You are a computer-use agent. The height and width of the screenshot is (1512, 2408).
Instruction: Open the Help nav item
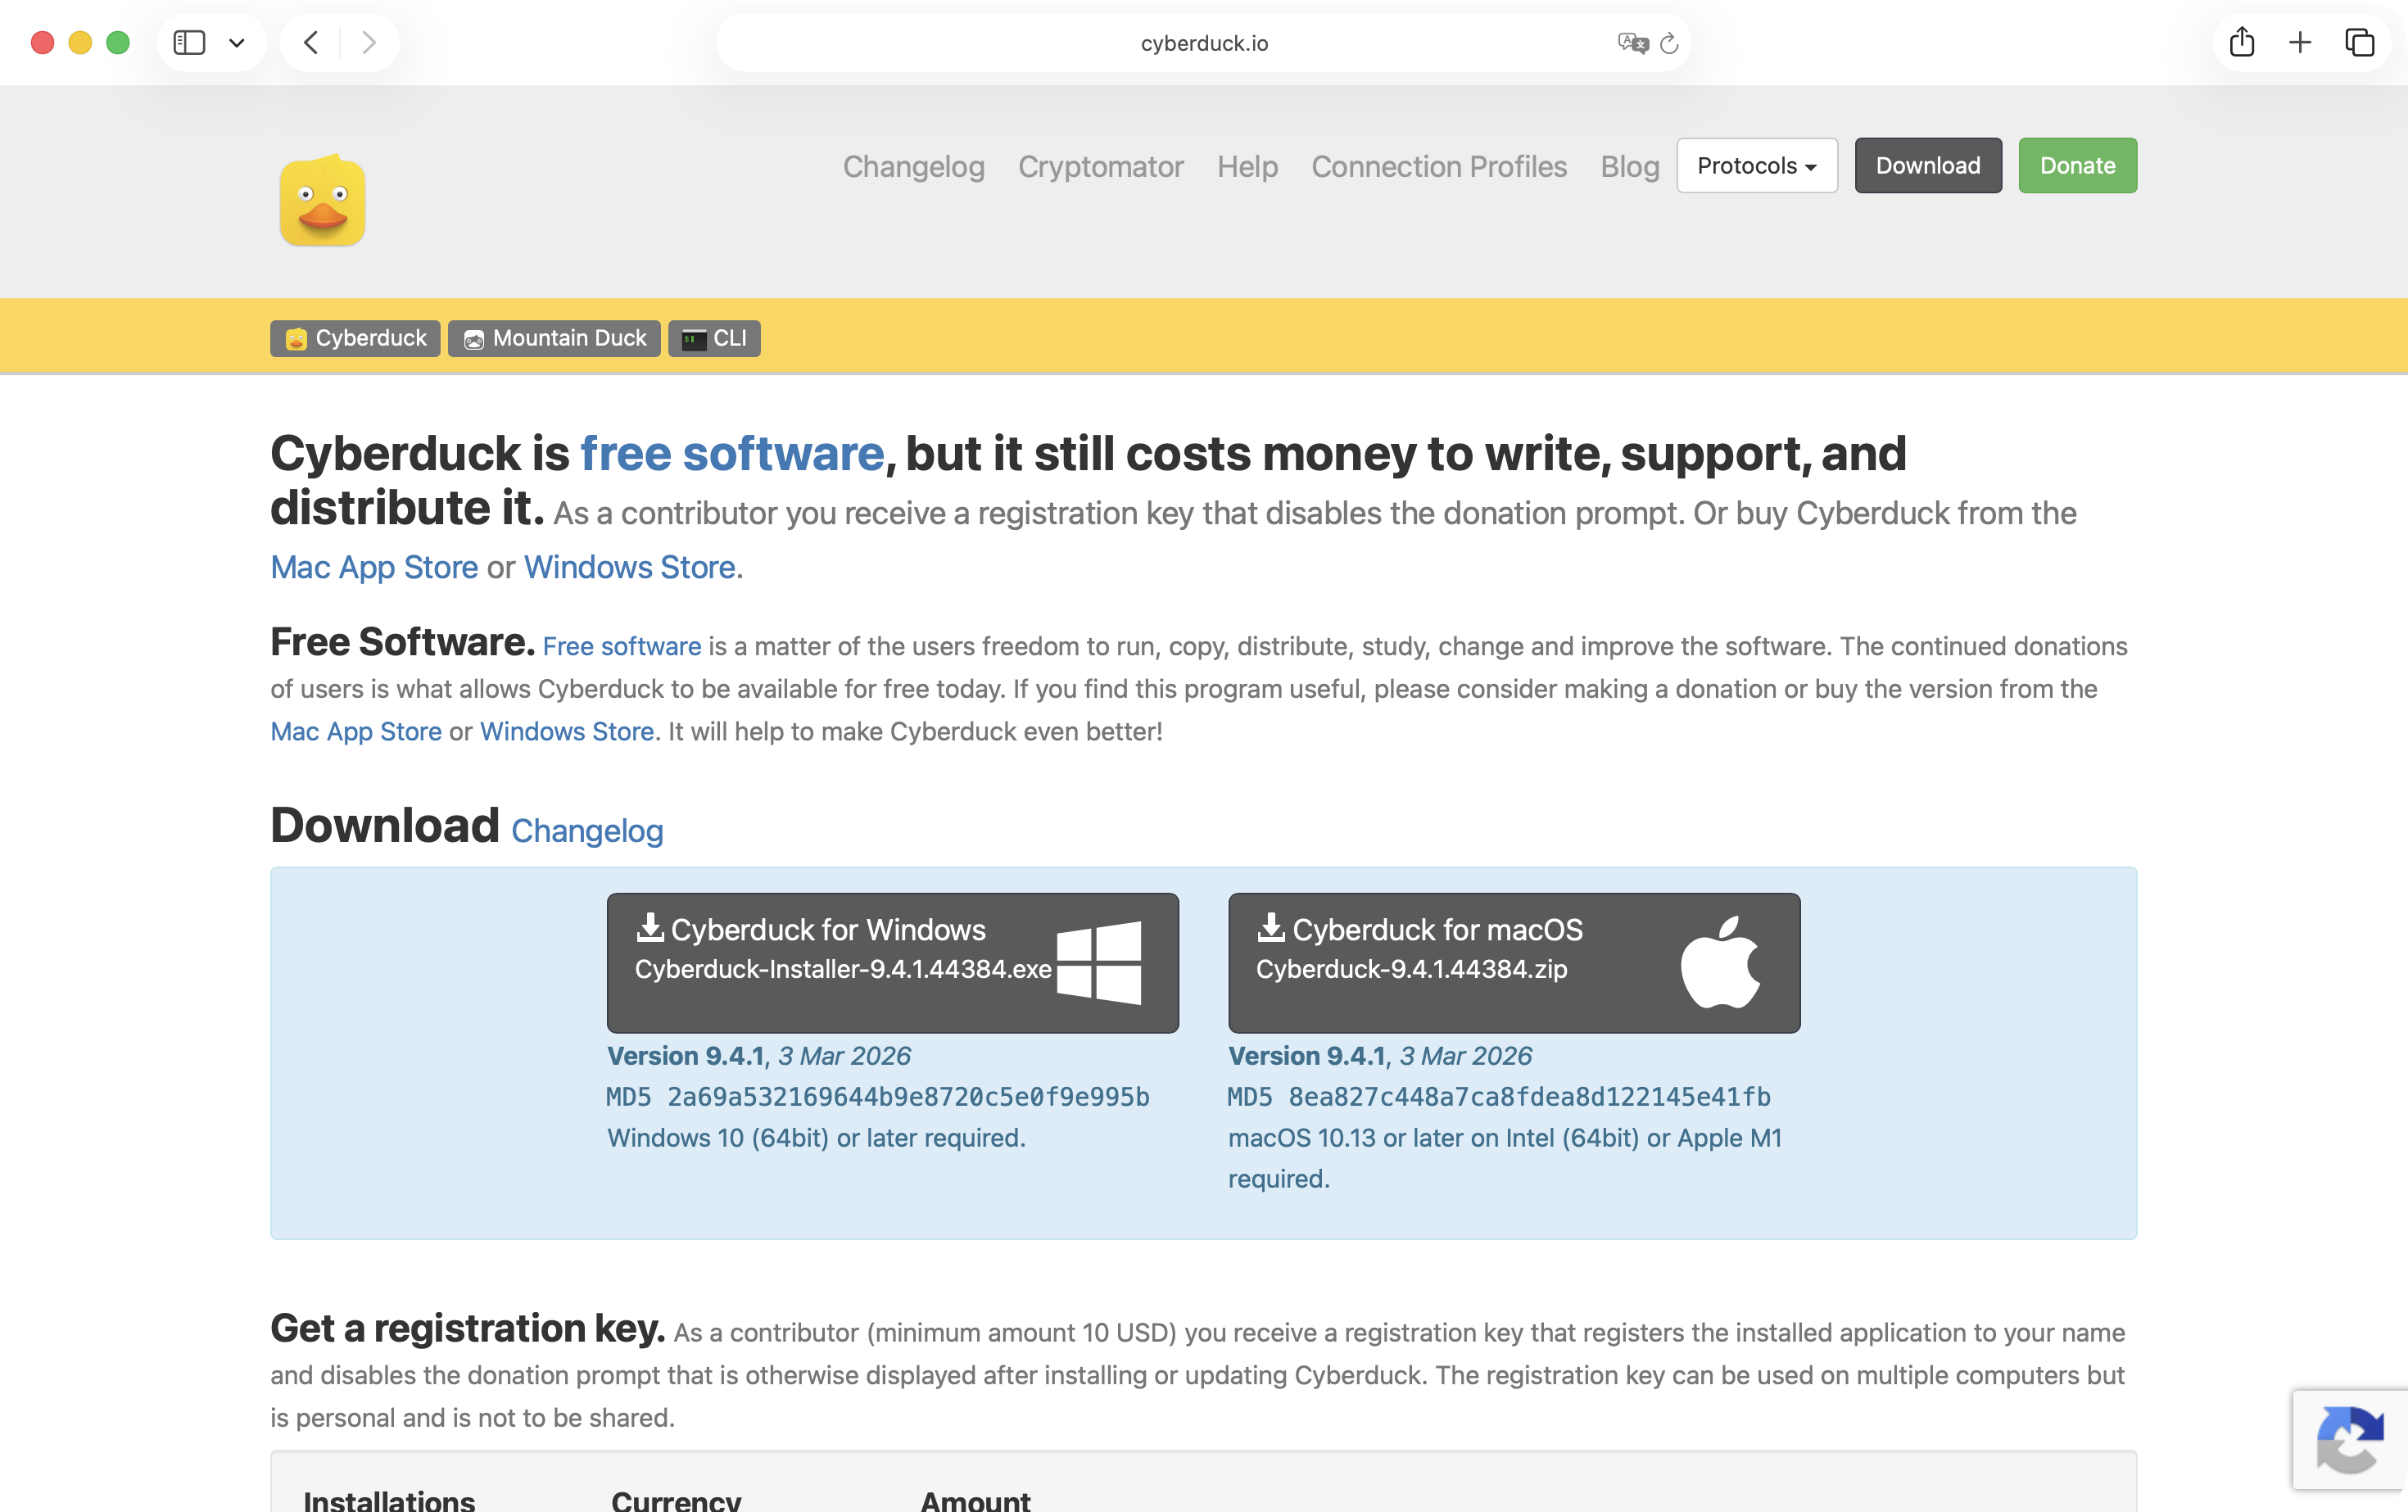point(1247,166)
